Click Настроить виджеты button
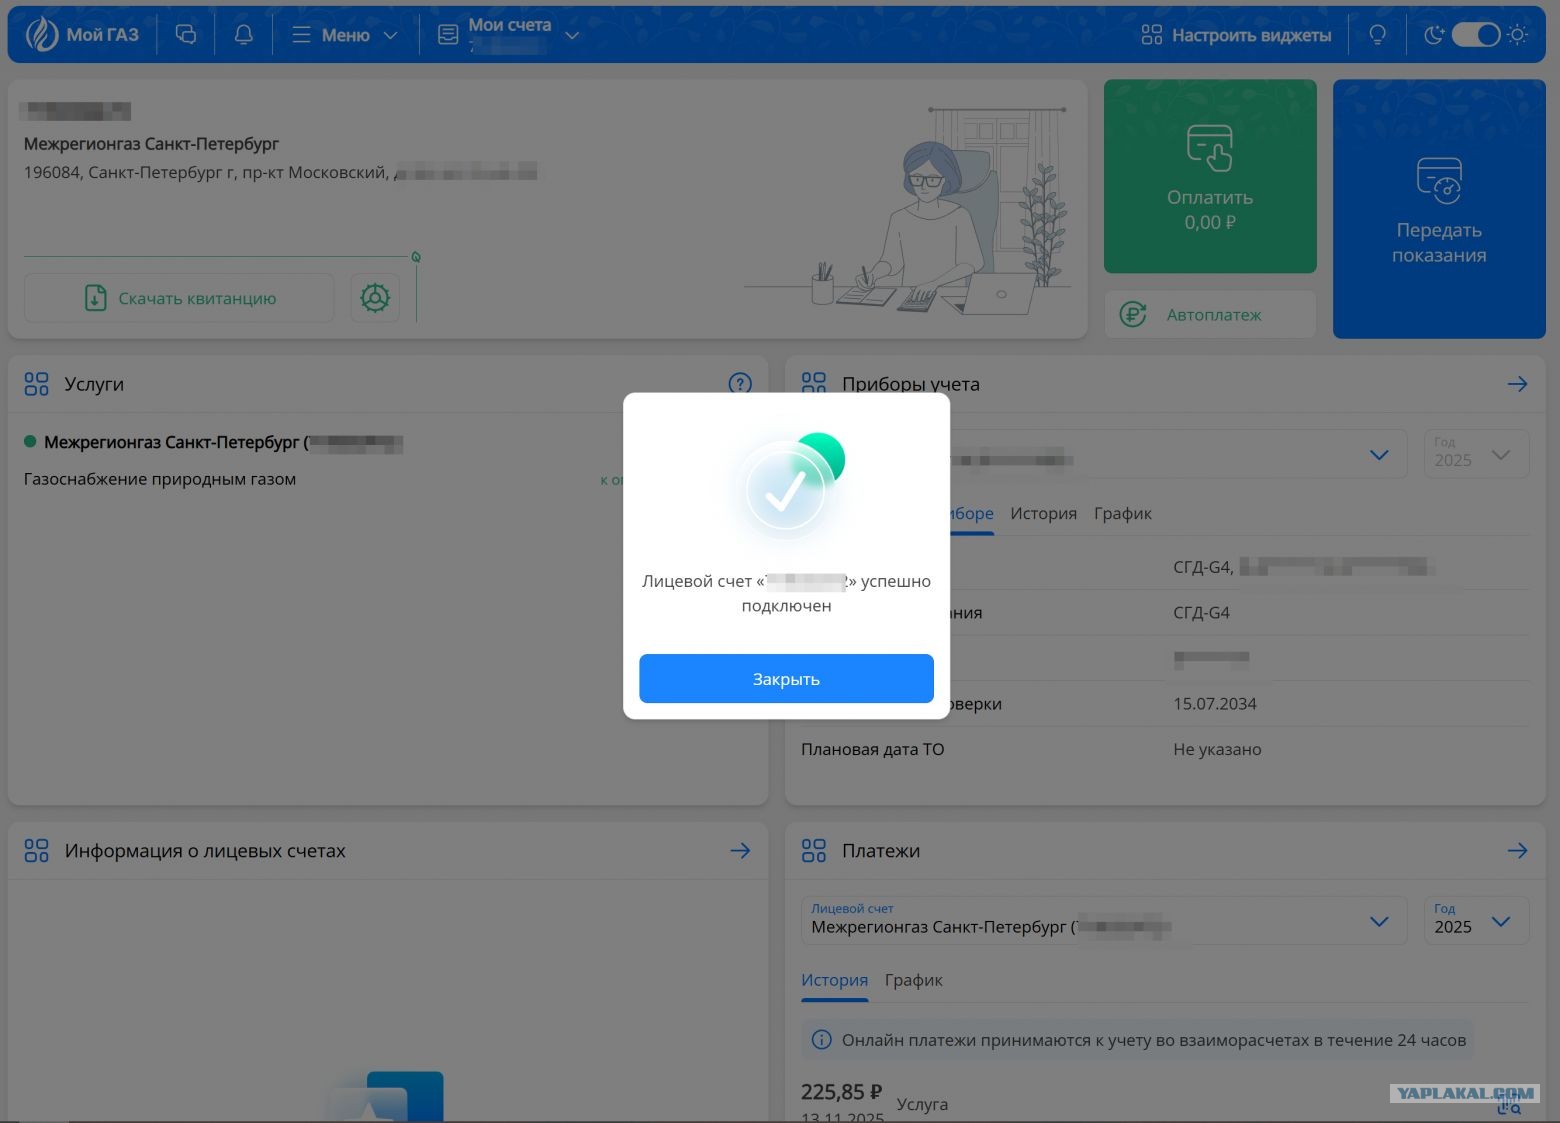Screen dimensions: 1560x1123 [1236, 35]
